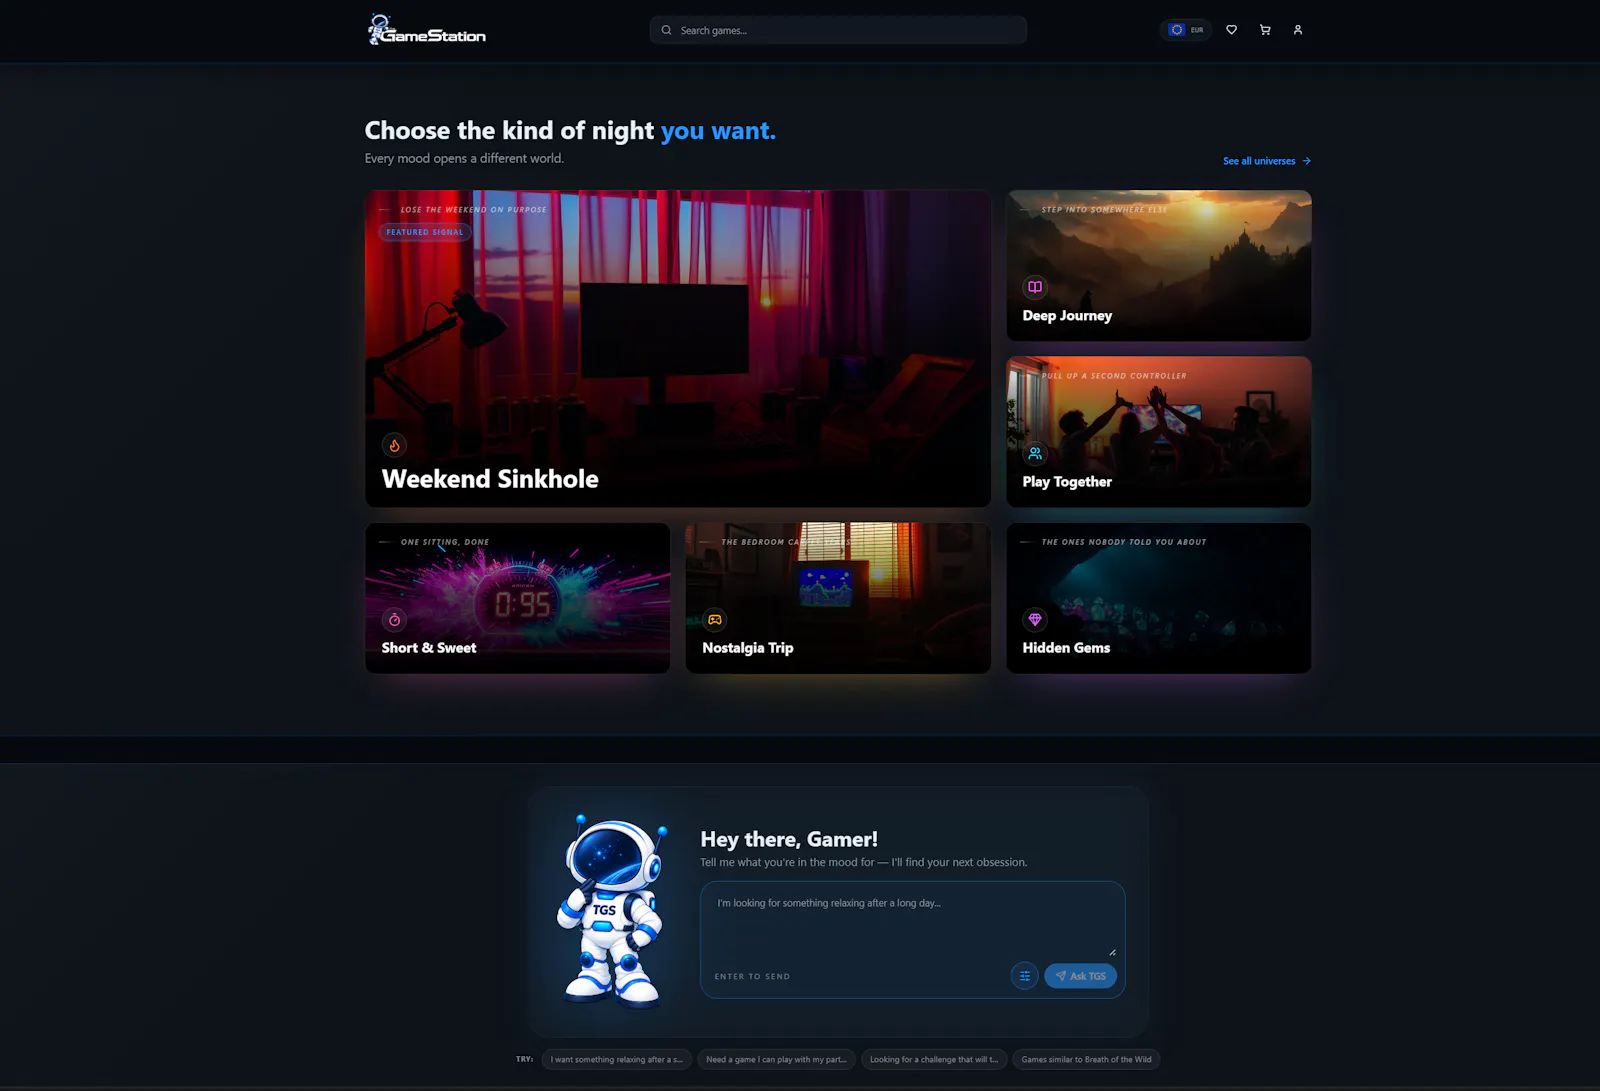Click the gem icon on Hidden Gems
The height and width of the screenshot is (1091, 1600).
pyautogui.click(x=1035, y=620)
